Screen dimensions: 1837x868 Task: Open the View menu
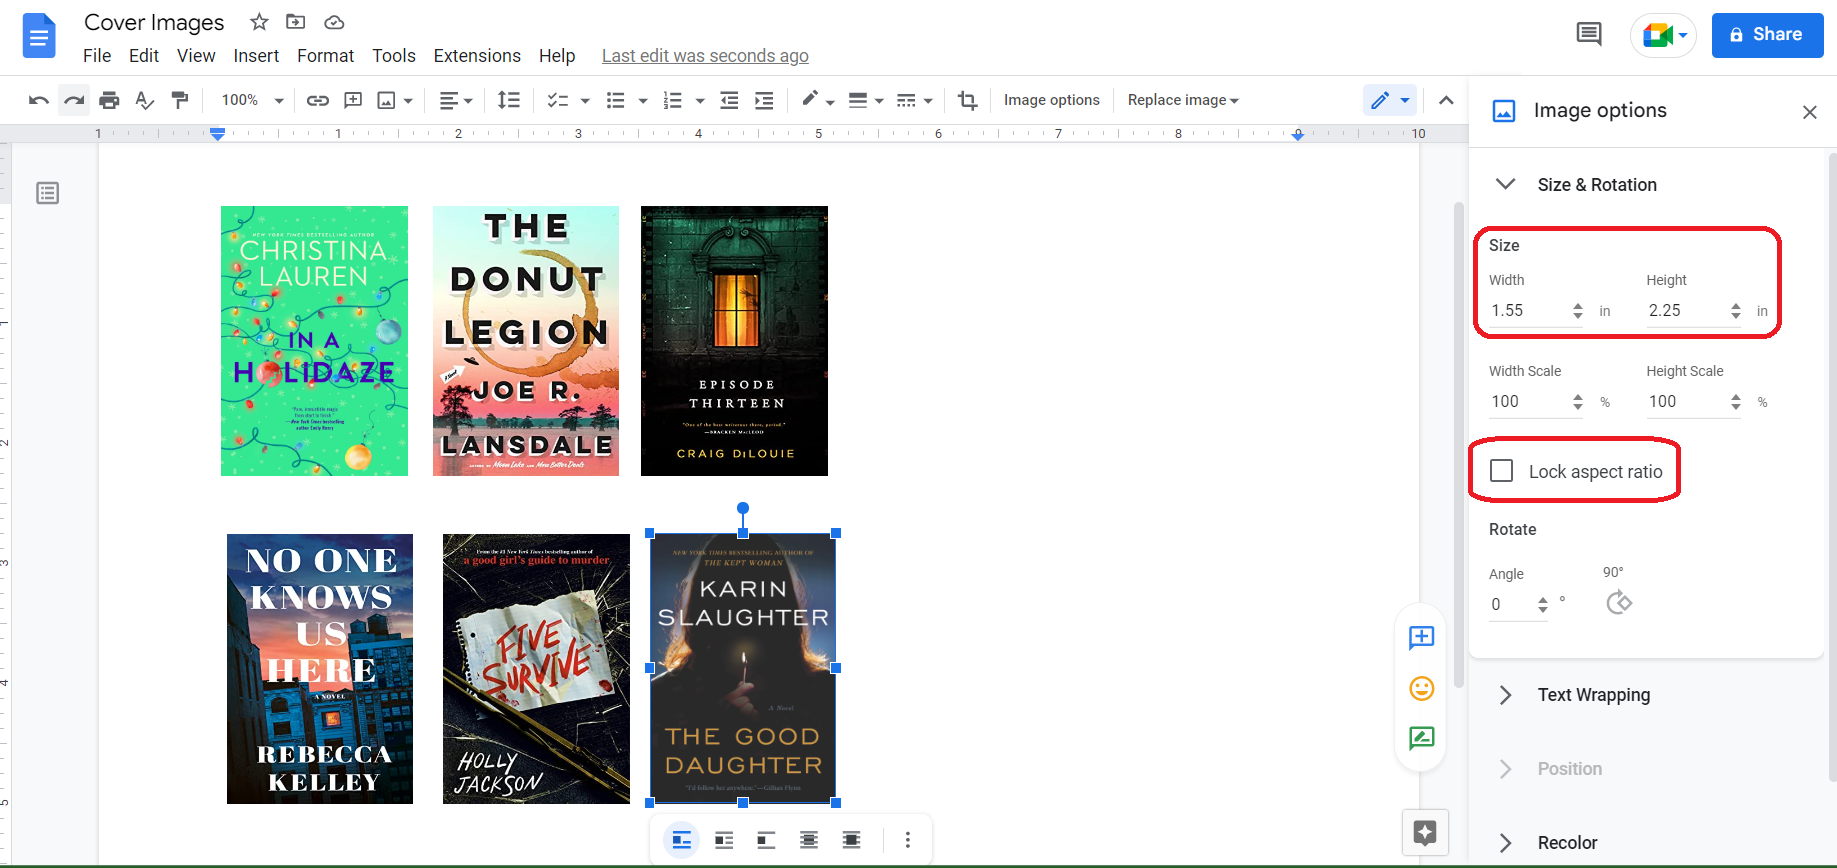pos(196,56)
